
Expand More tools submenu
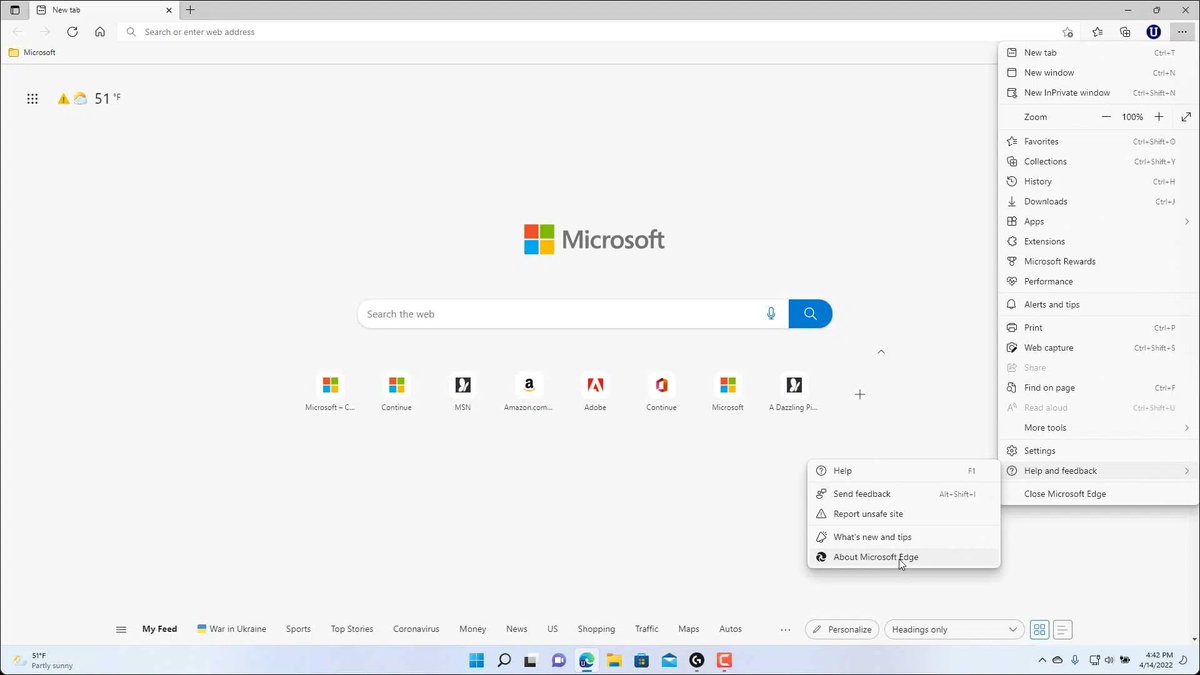(1098, 428)
